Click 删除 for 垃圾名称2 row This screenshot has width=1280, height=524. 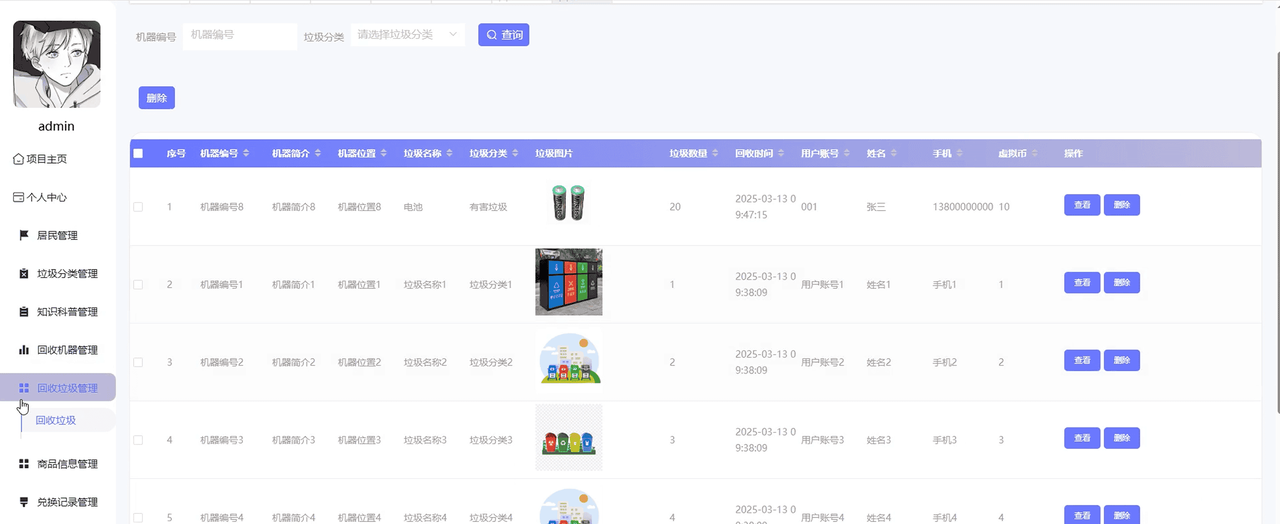coord(1122,360)
